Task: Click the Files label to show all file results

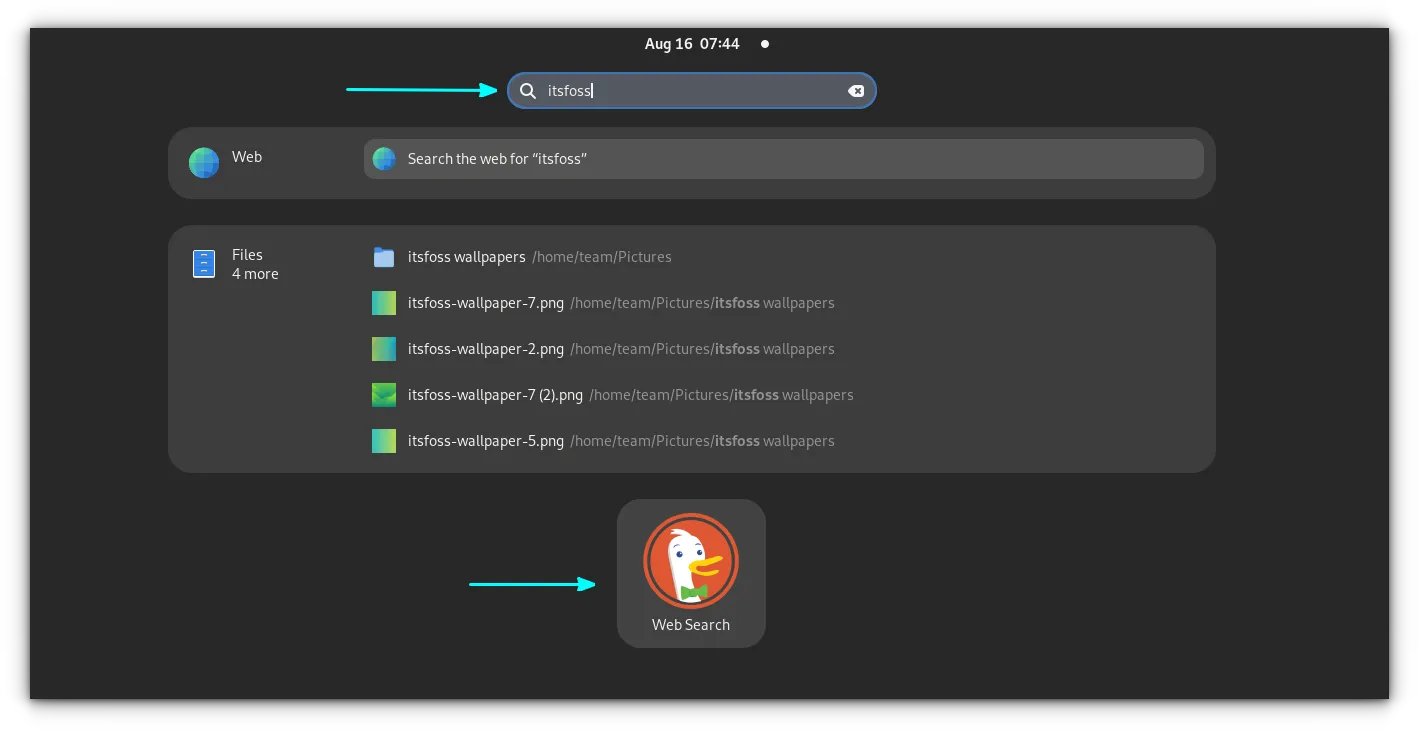Action: click(248, 254)
